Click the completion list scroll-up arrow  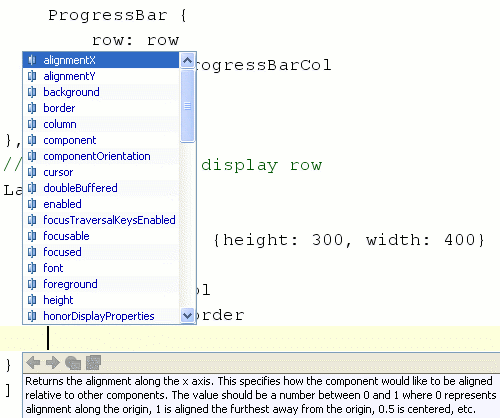[x=187, y=60]
